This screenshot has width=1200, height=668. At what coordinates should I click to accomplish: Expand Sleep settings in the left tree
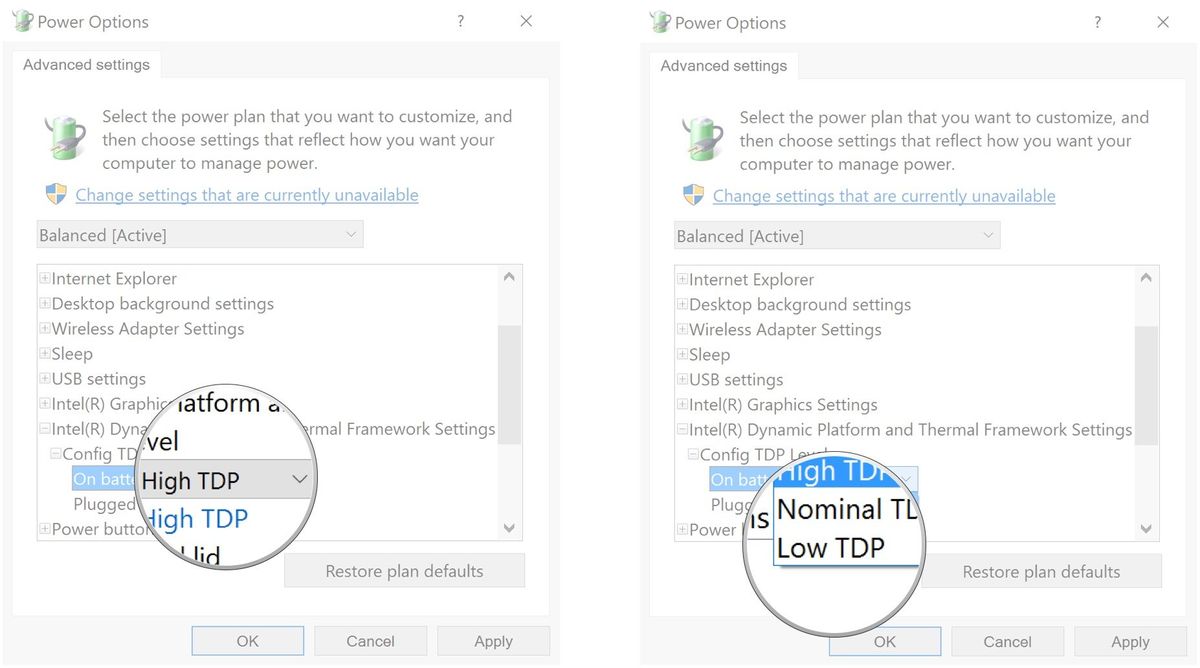point(44,354)
